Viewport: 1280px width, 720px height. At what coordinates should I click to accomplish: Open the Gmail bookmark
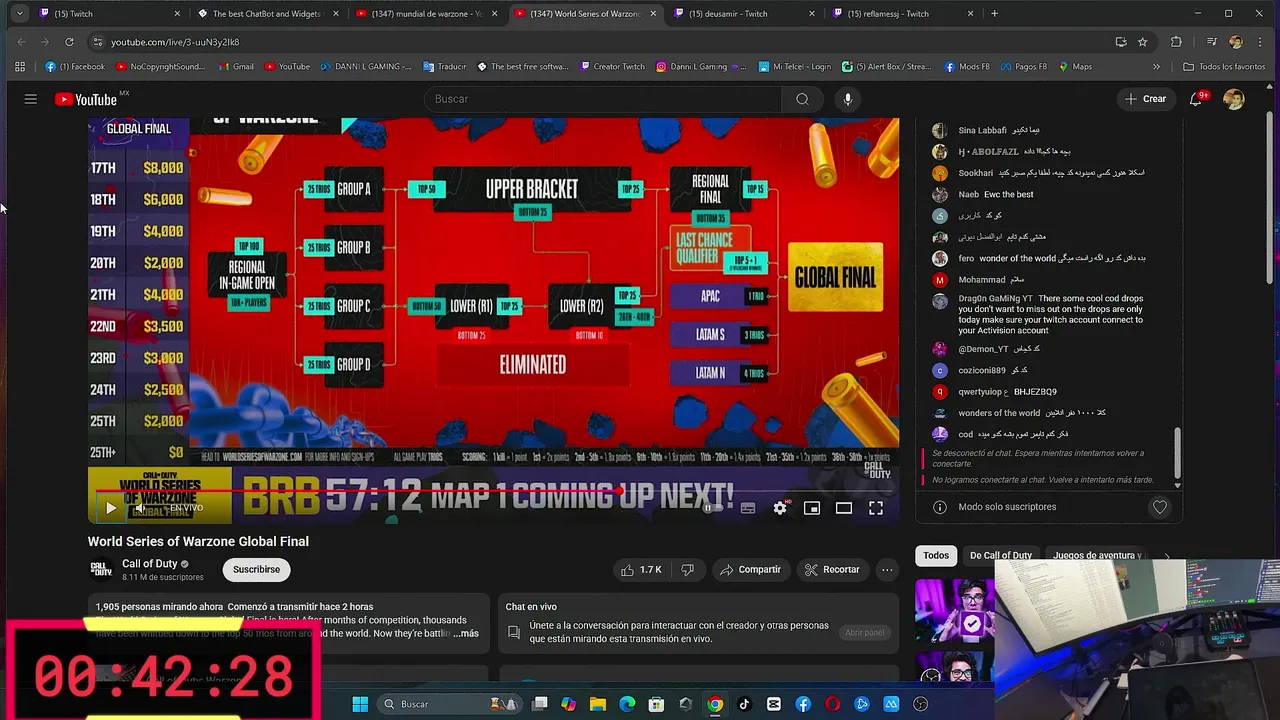[x=236, y=67]
